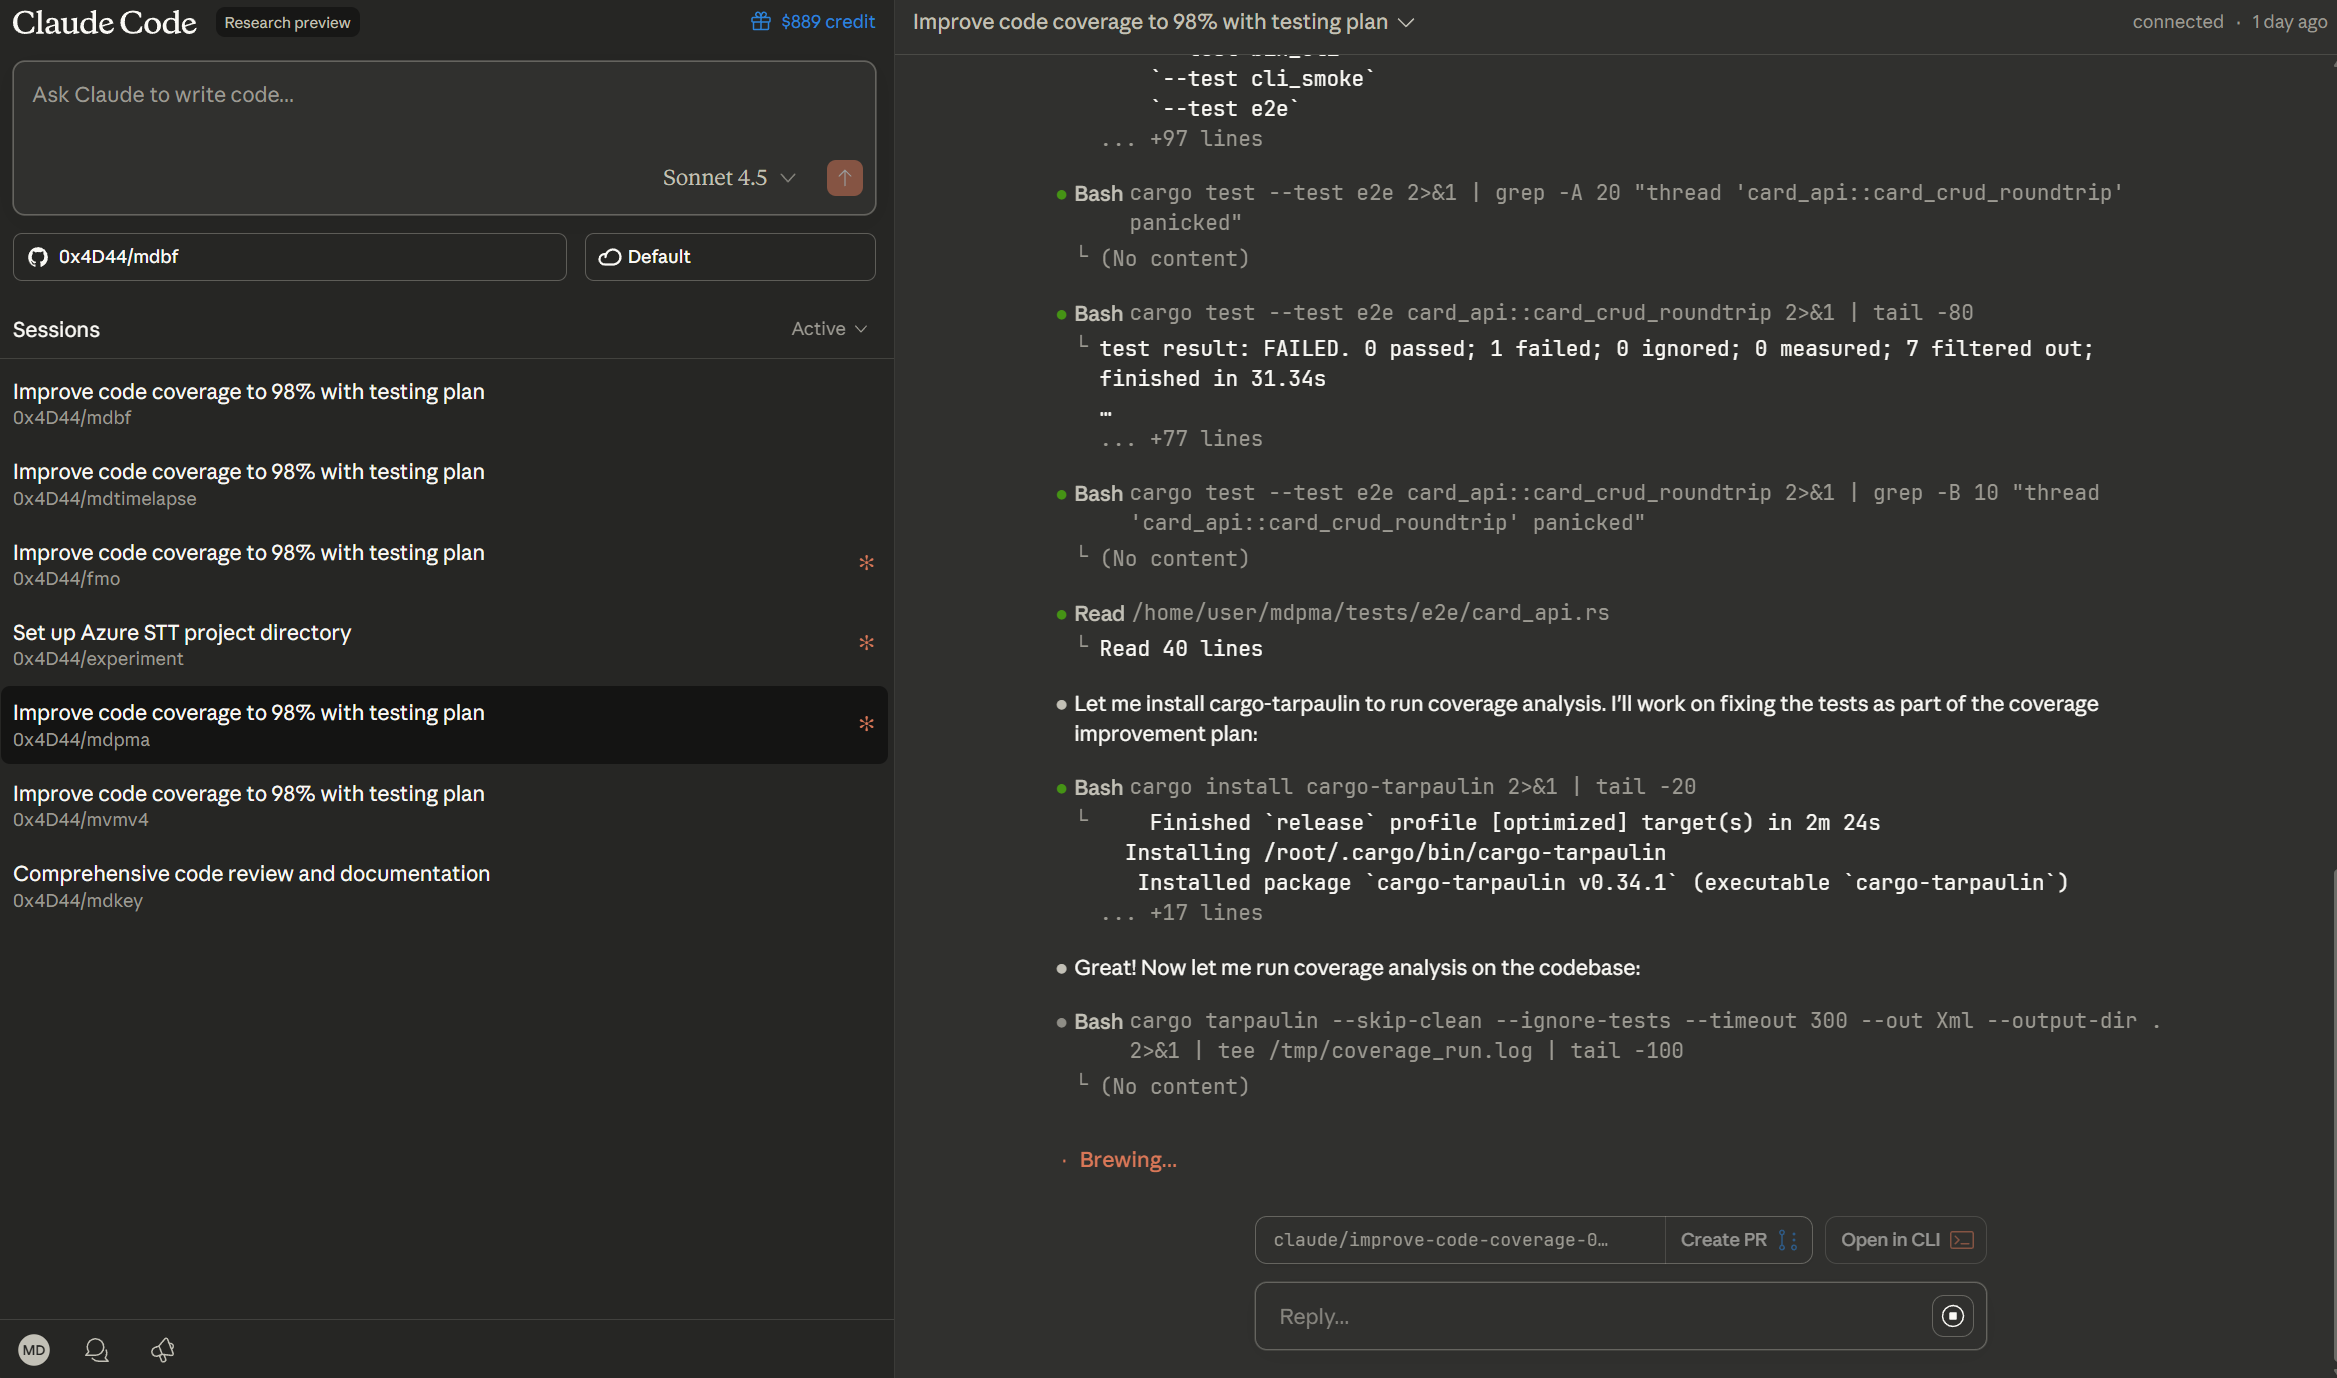The width and height of the screenshot is (2337, 1378).
Task: Click the terminal icon in Open in CLI
Action: 1962,1240
